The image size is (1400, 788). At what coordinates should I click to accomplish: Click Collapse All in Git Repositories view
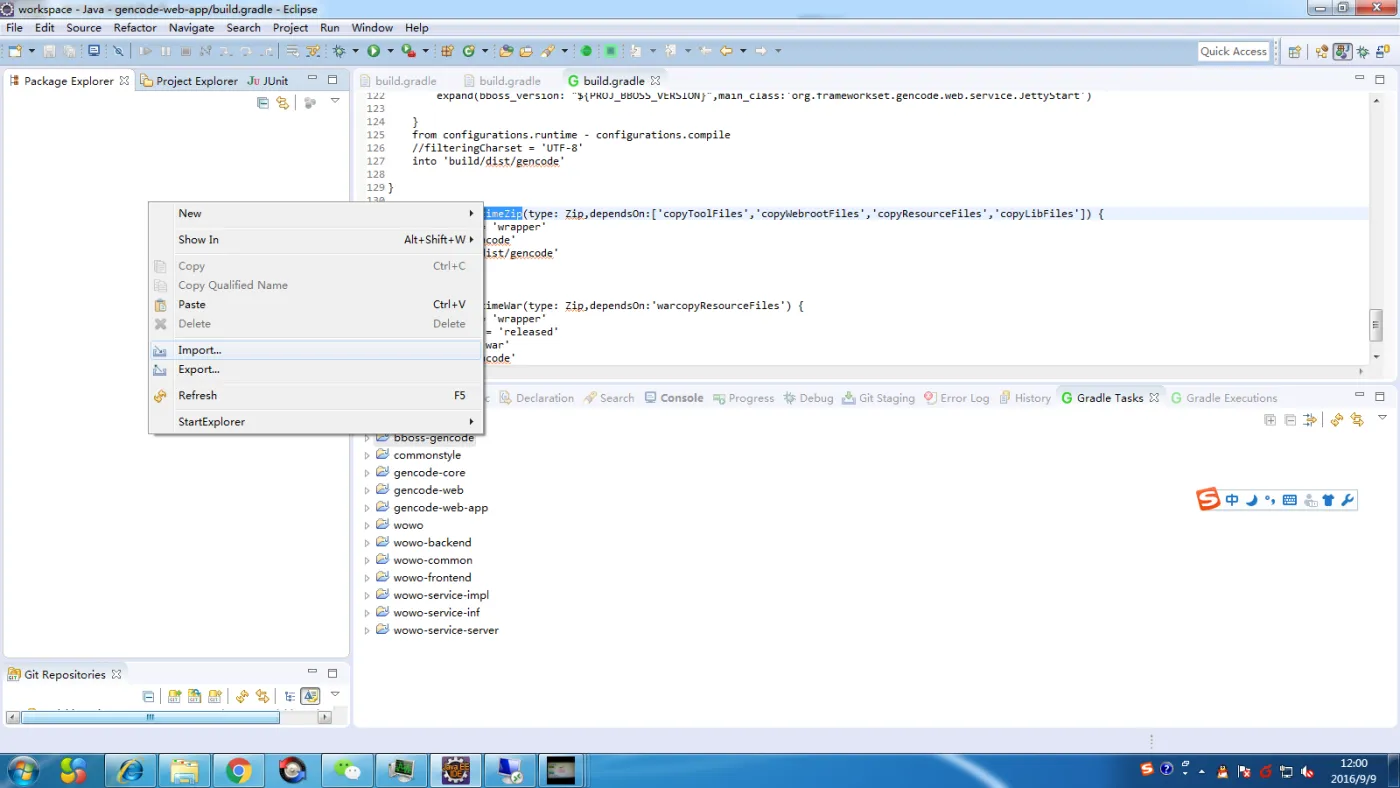pyautogui.click(x=149, y=696)
